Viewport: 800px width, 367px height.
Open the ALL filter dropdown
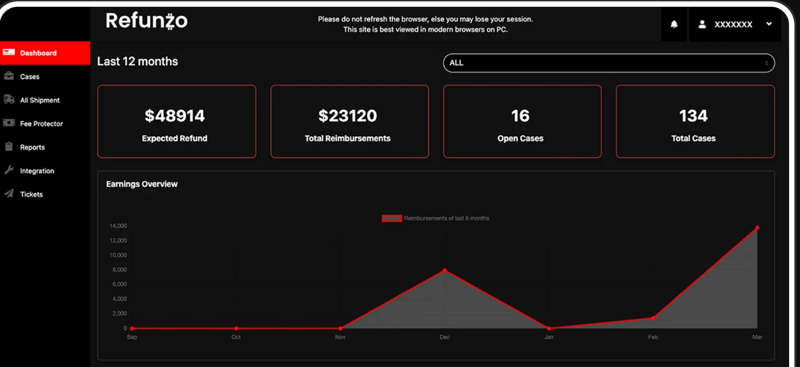[x=609, y=63]
